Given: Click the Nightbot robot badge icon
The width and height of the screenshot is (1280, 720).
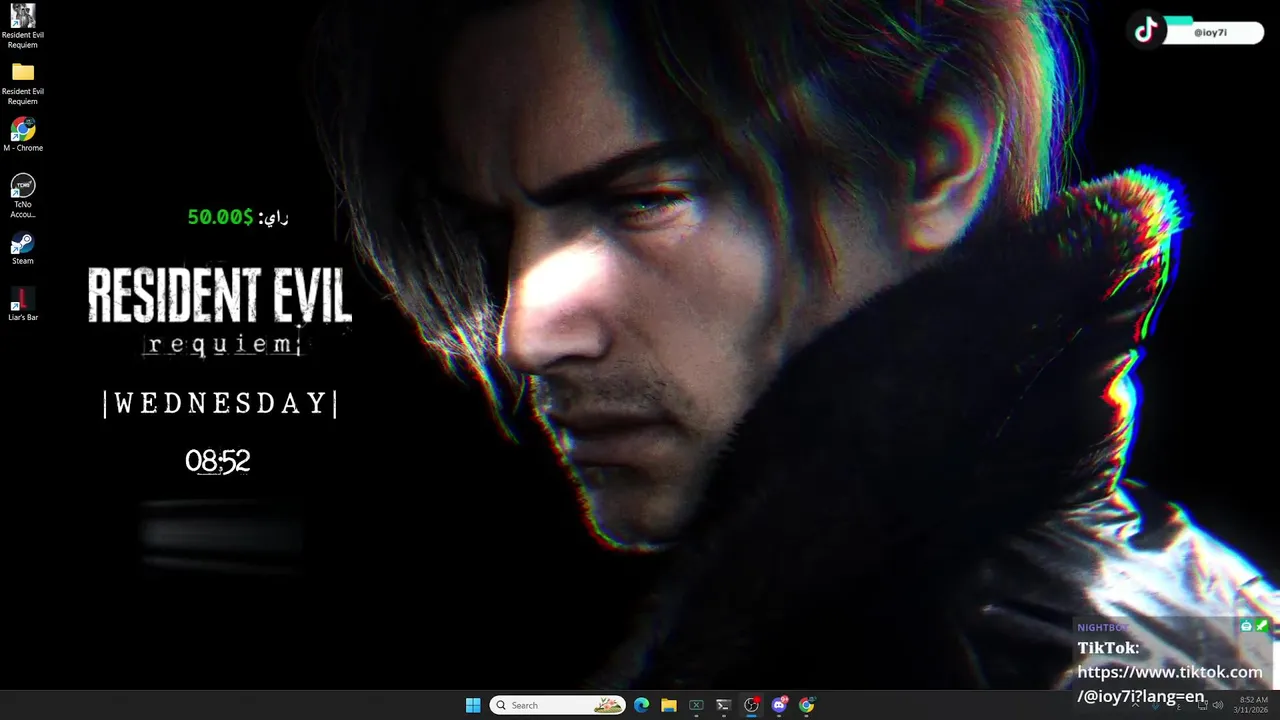Looking at the screenshot, I should click(1247, 626).
